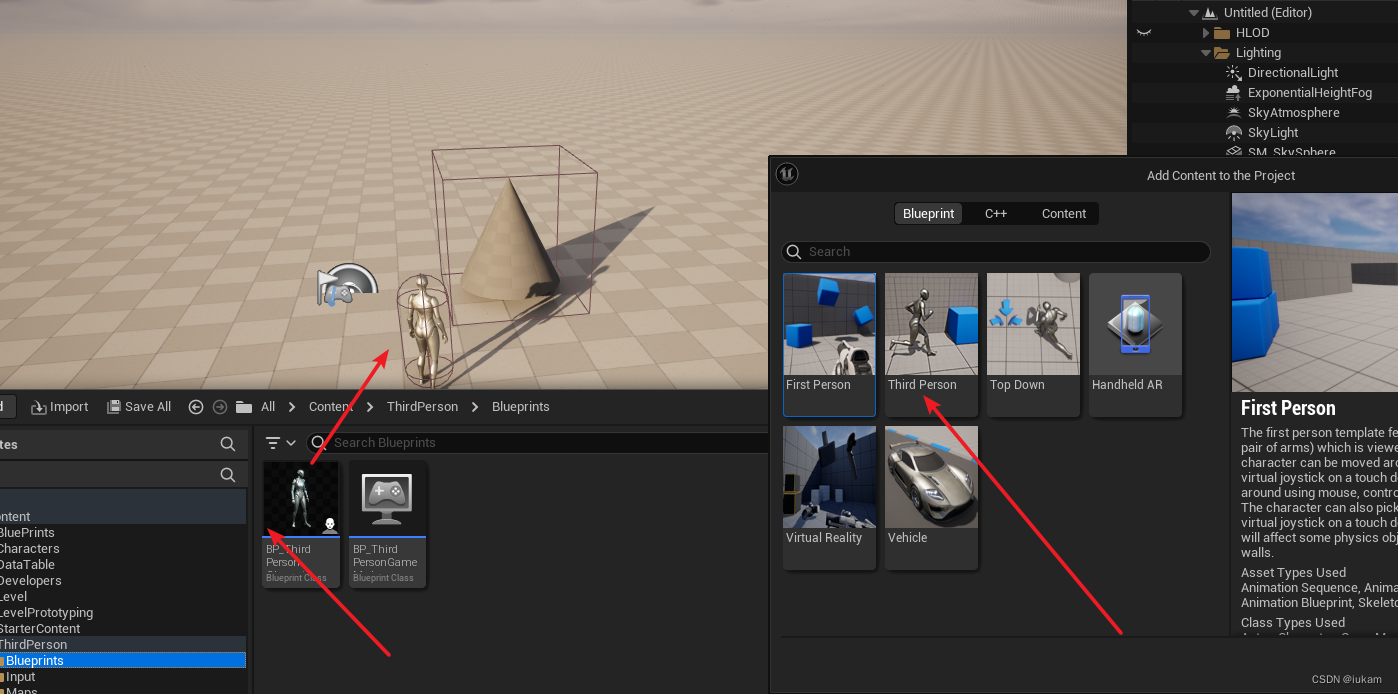This screenshot has height=694, width=1398.
Task: Click the SkyAtmosphere icon in the Outliner
Action: point(1233,113)
